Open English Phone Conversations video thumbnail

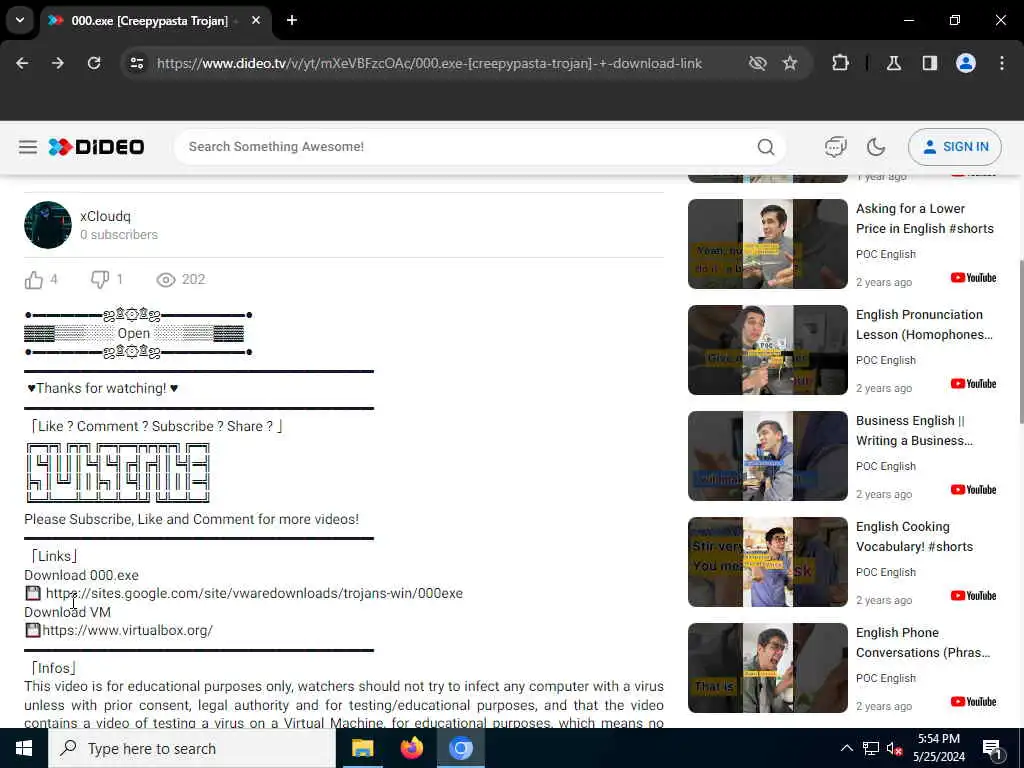click(767, 667)
